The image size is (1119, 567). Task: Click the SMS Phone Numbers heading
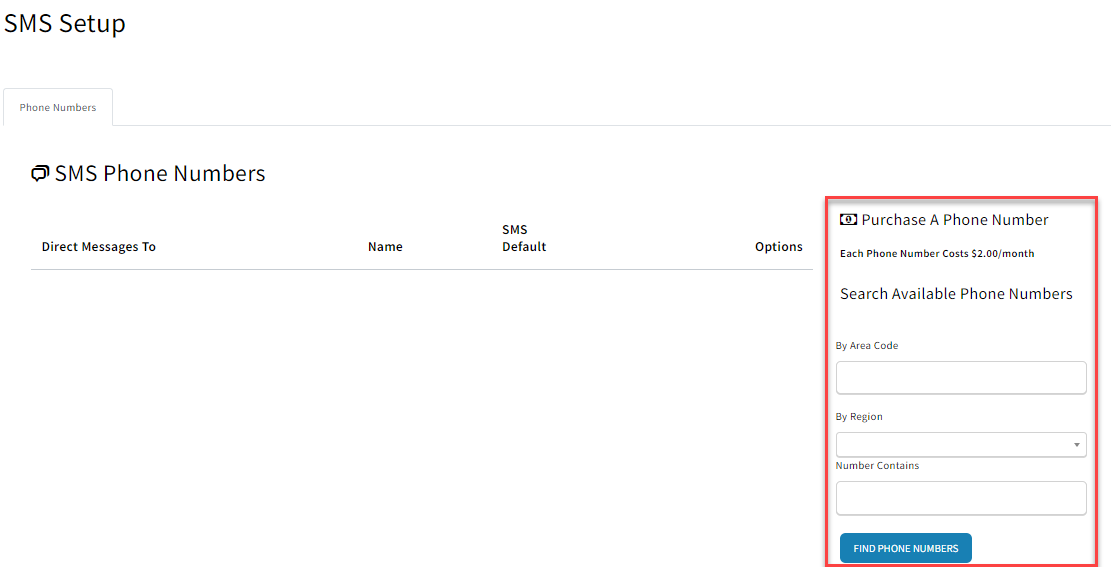[x=160, y=173]
